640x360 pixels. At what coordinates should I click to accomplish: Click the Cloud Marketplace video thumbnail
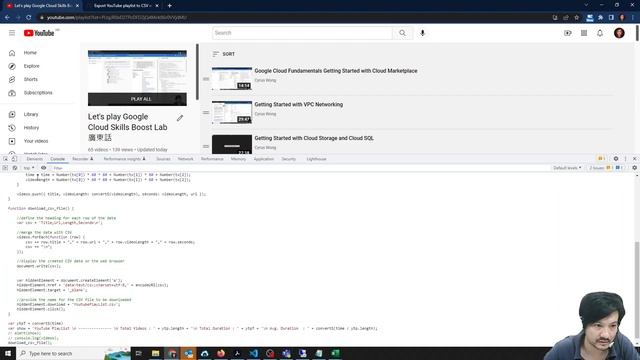232,78
